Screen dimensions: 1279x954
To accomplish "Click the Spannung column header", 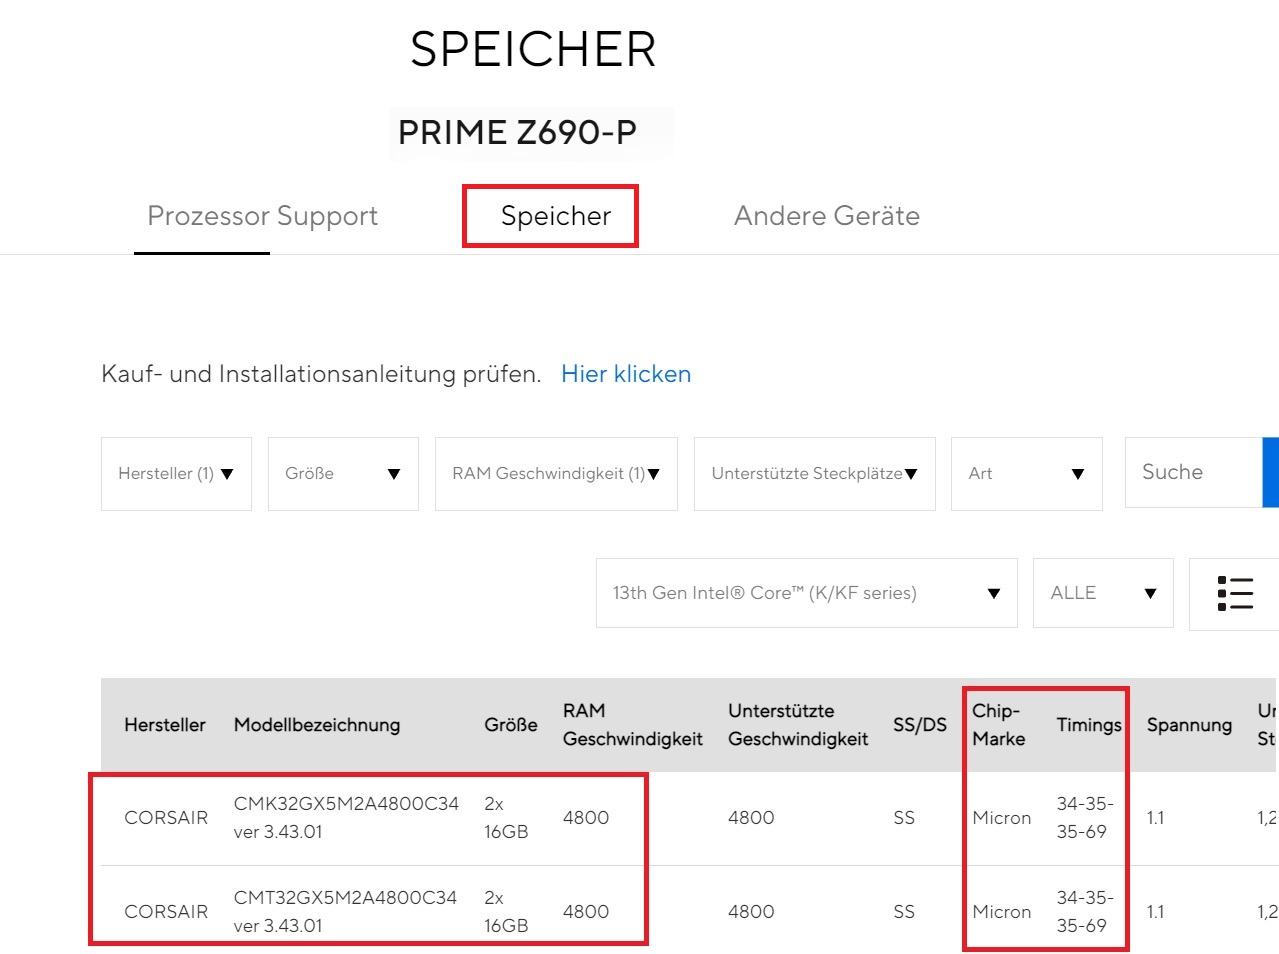I will (1189, 725).
